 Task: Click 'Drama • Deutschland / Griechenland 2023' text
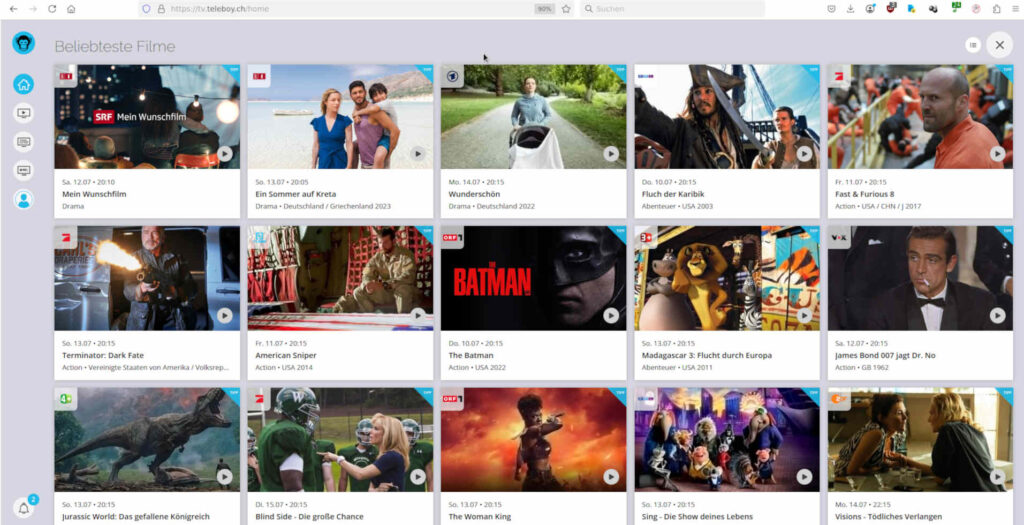(323, 206)
